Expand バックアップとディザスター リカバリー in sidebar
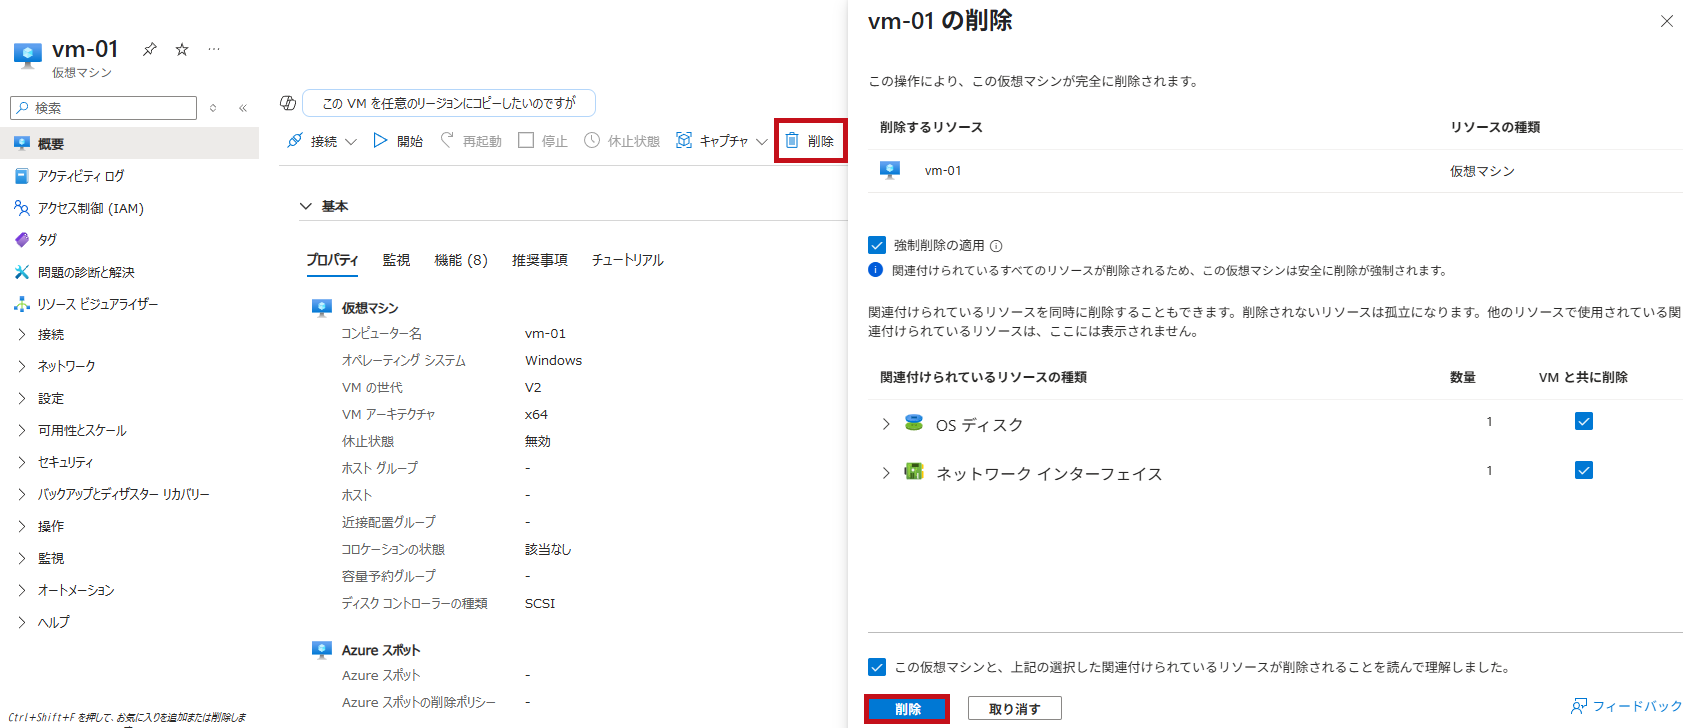Screen dimensions: 1689x728 pos(22,494)
